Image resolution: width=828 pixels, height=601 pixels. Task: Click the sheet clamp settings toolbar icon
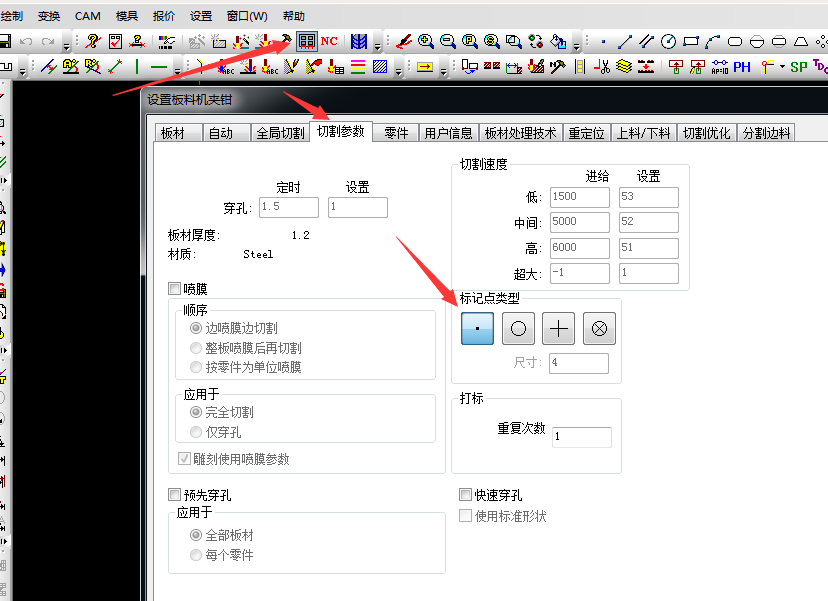pos(307,41)
